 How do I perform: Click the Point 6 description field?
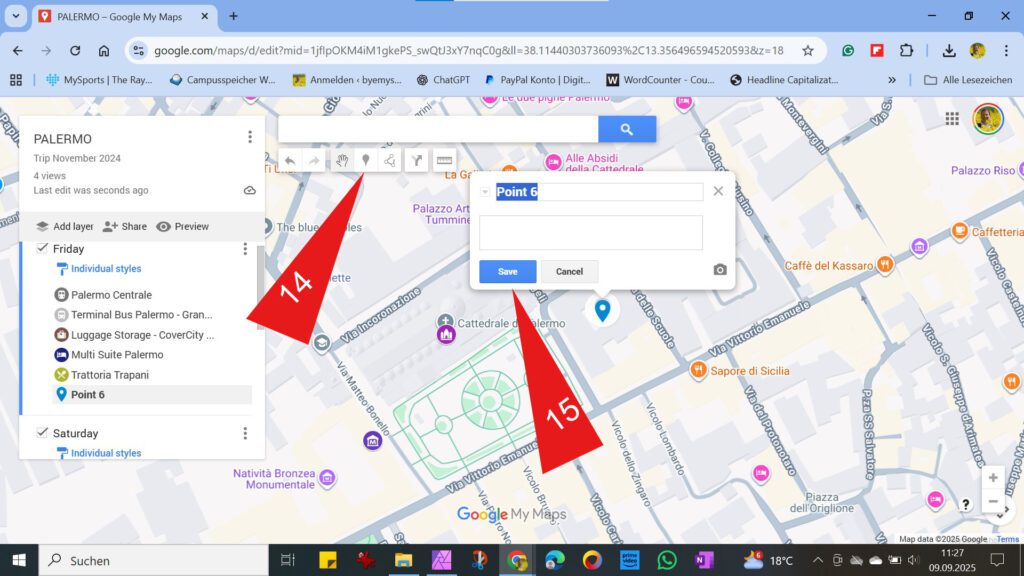click(590, 232)
